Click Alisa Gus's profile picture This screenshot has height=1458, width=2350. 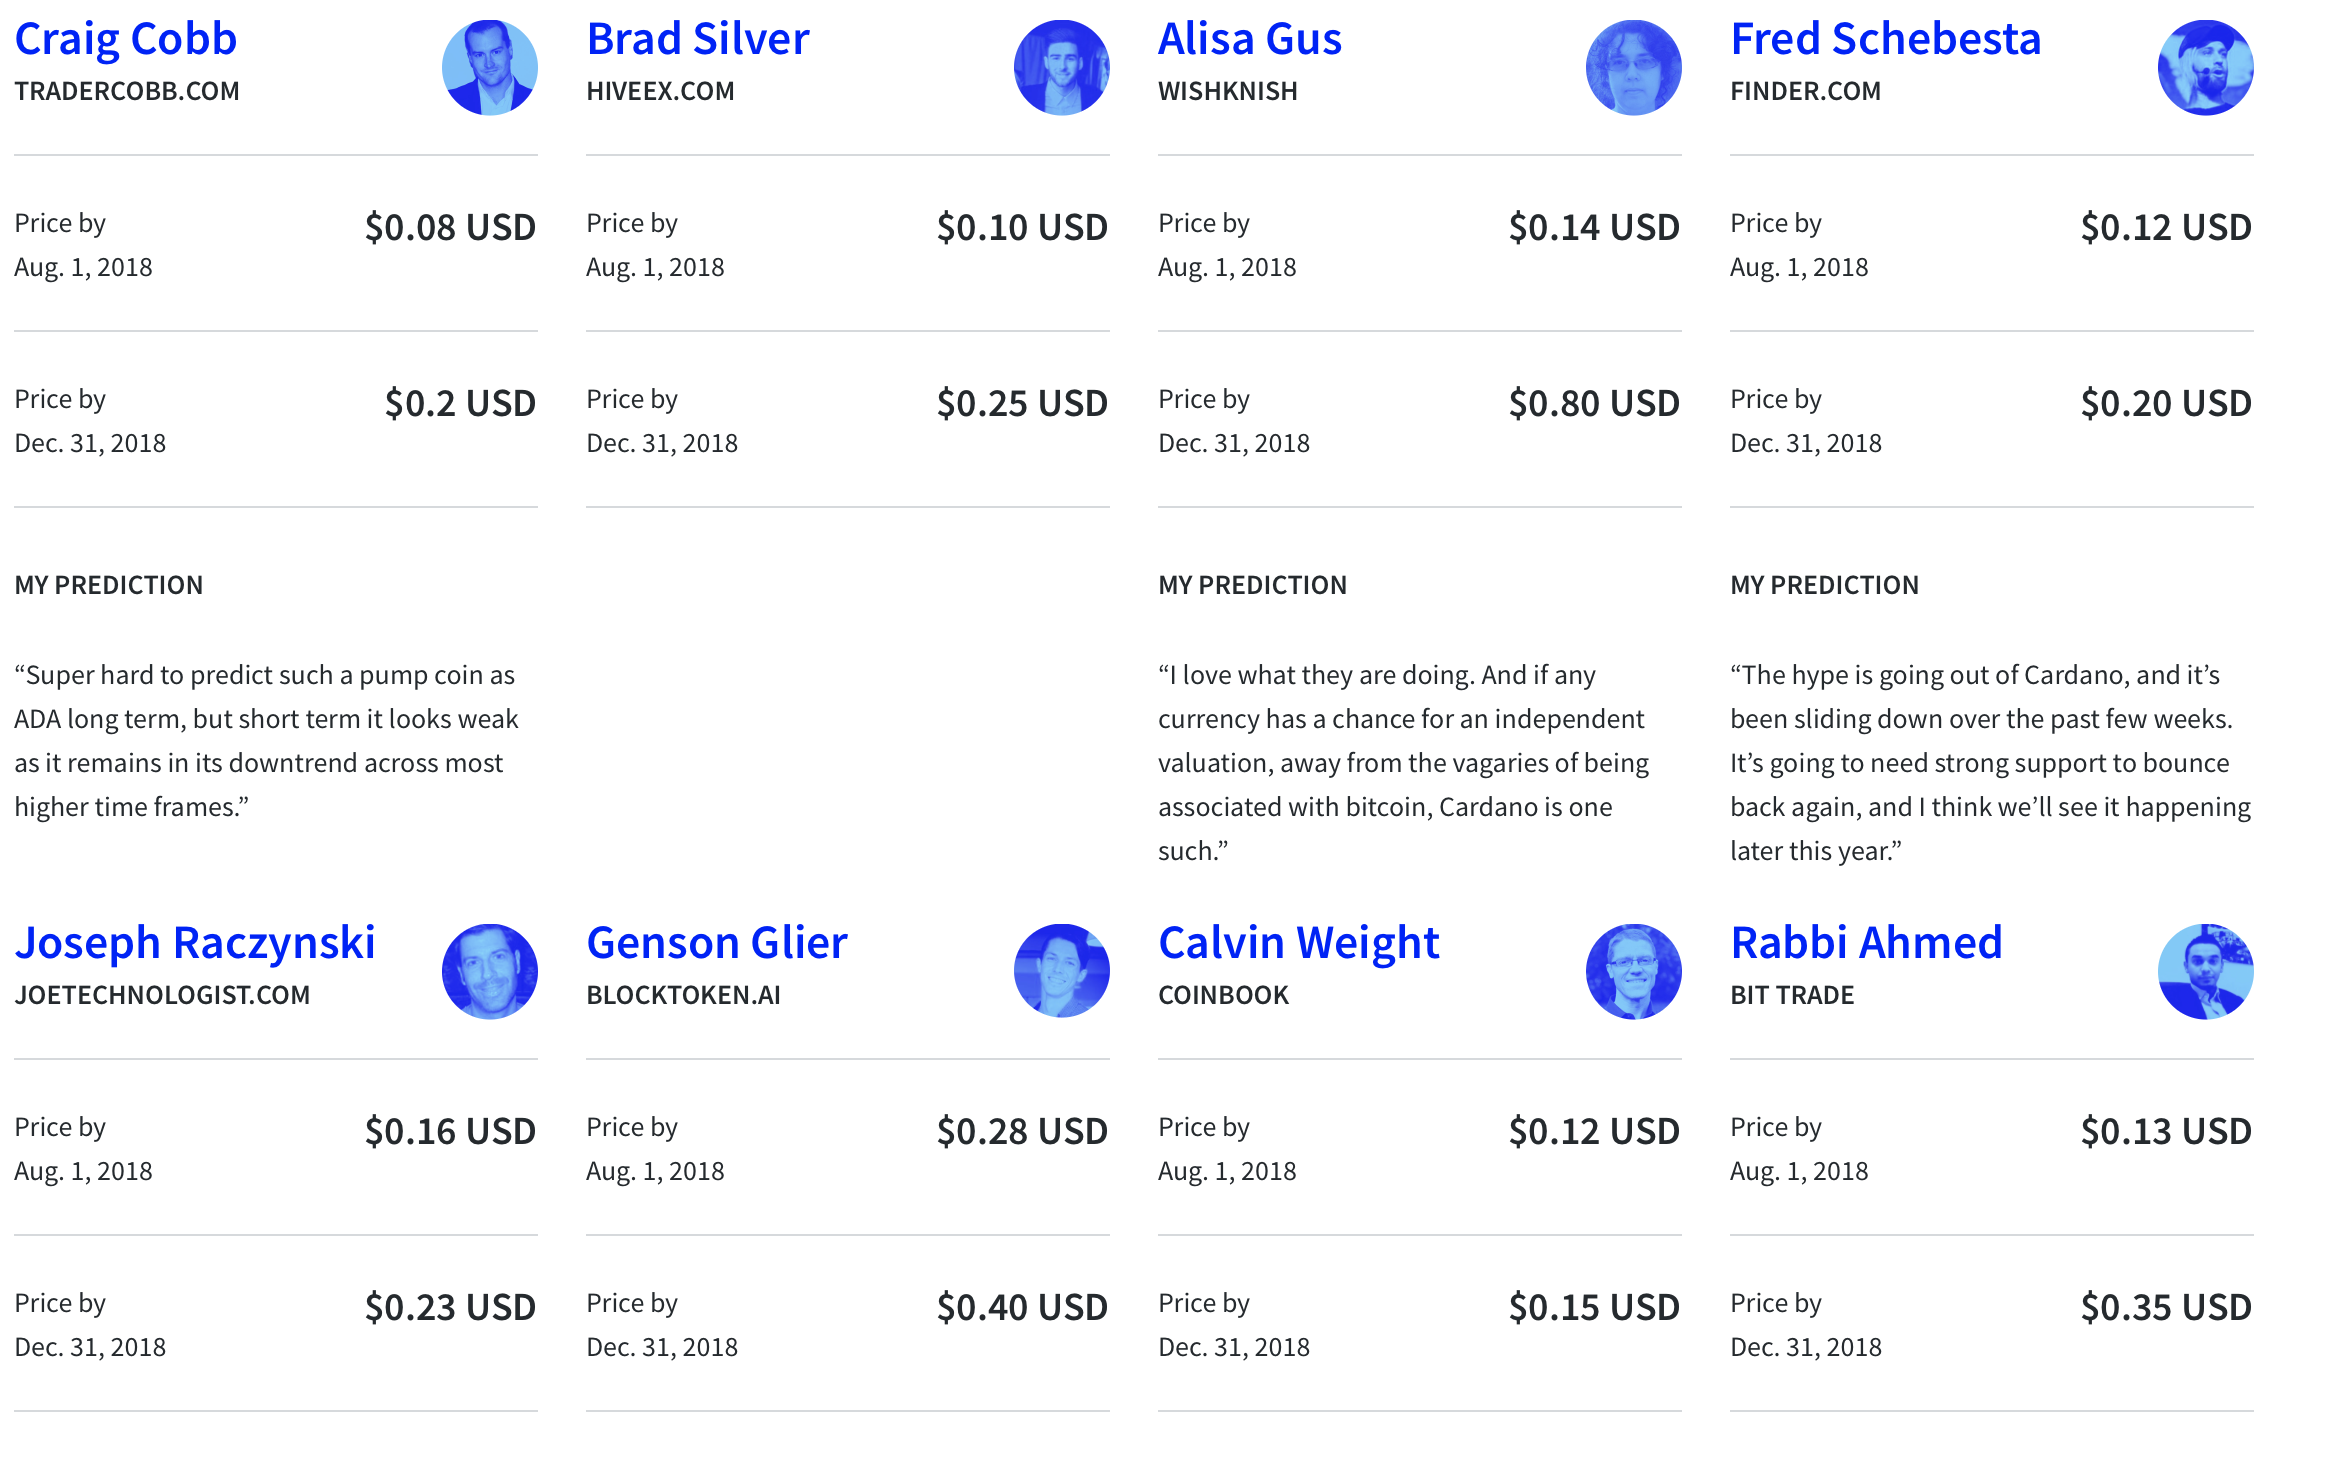click(1633, 68)
